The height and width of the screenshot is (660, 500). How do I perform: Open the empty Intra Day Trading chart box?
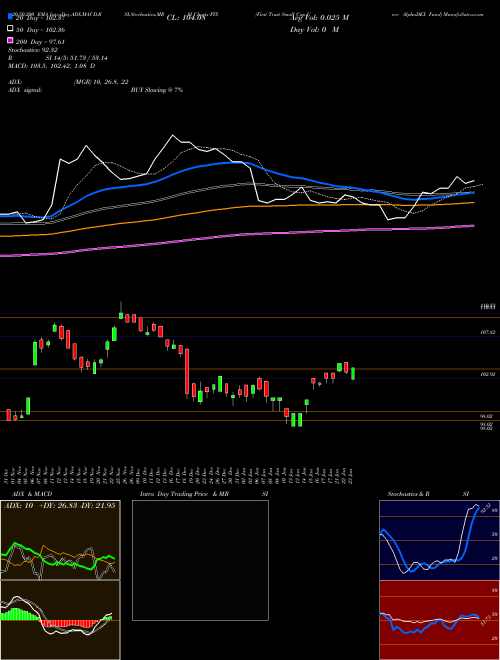[200, 560]
